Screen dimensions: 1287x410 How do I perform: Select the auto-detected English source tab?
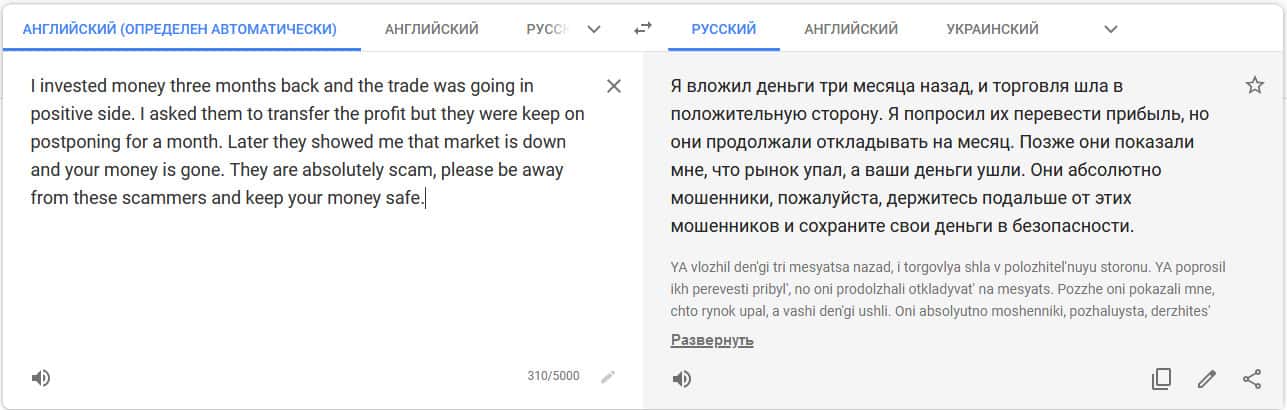pyautogui.click(x=180, y=29)
